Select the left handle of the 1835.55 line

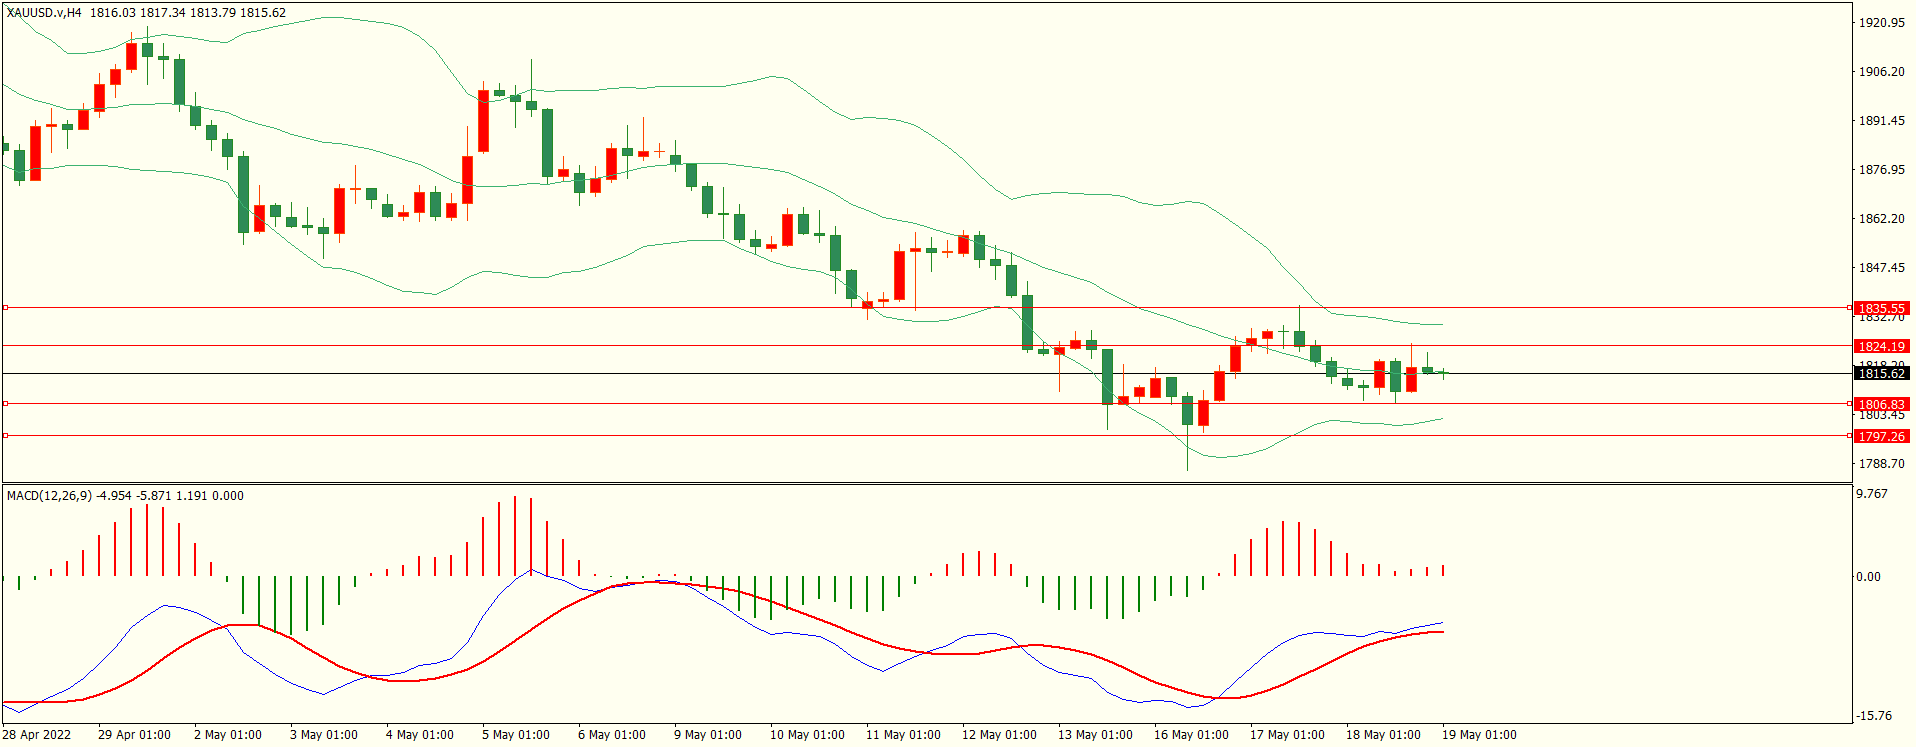(x=5, y=307)
